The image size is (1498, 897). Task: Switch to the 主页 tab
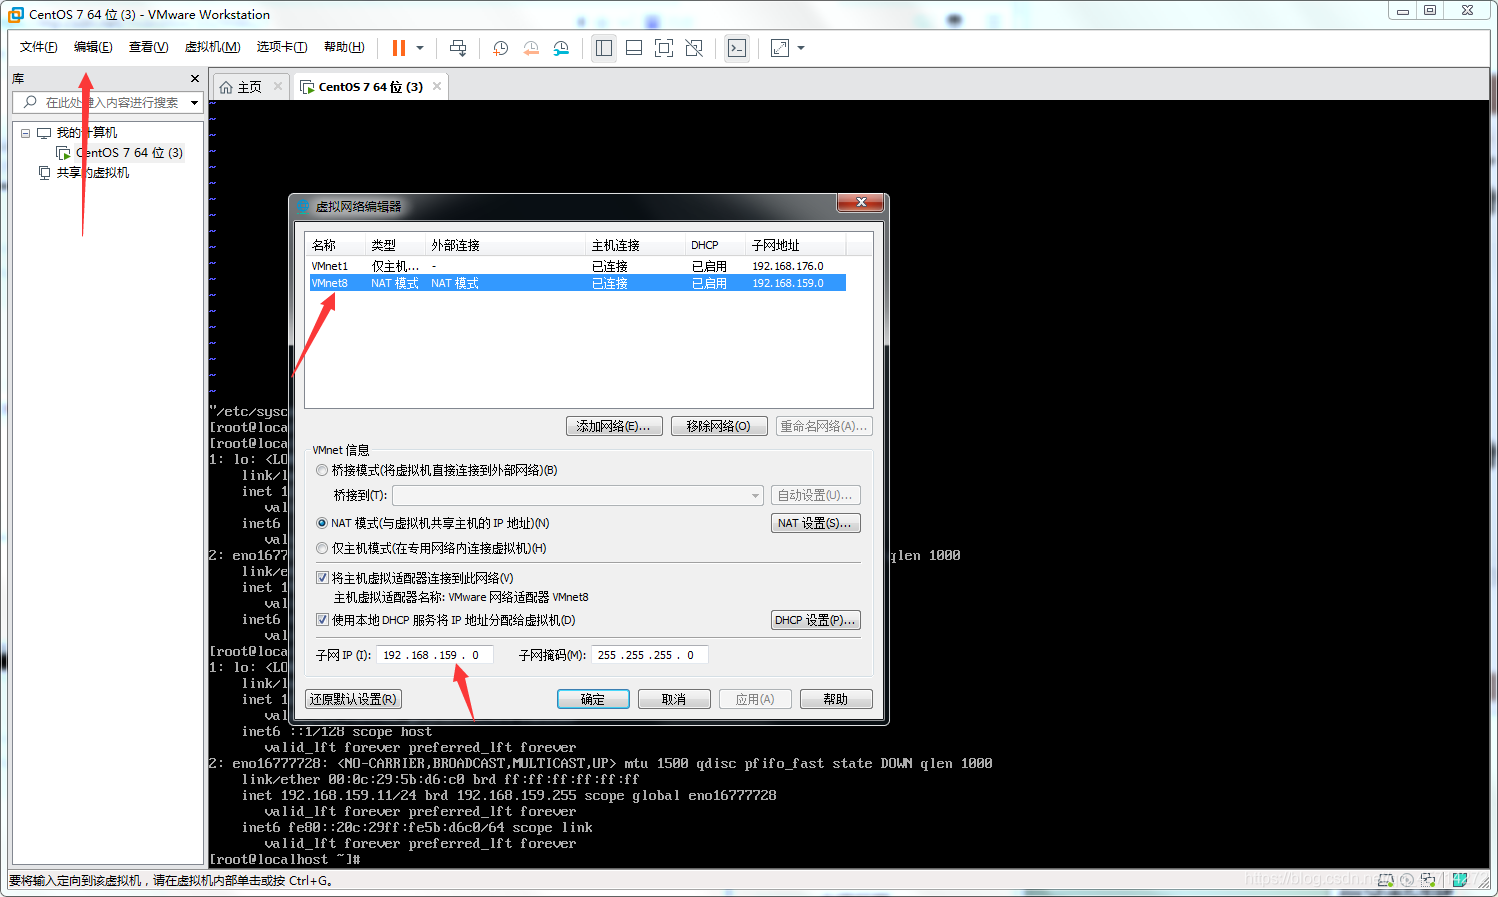(240, 87)
